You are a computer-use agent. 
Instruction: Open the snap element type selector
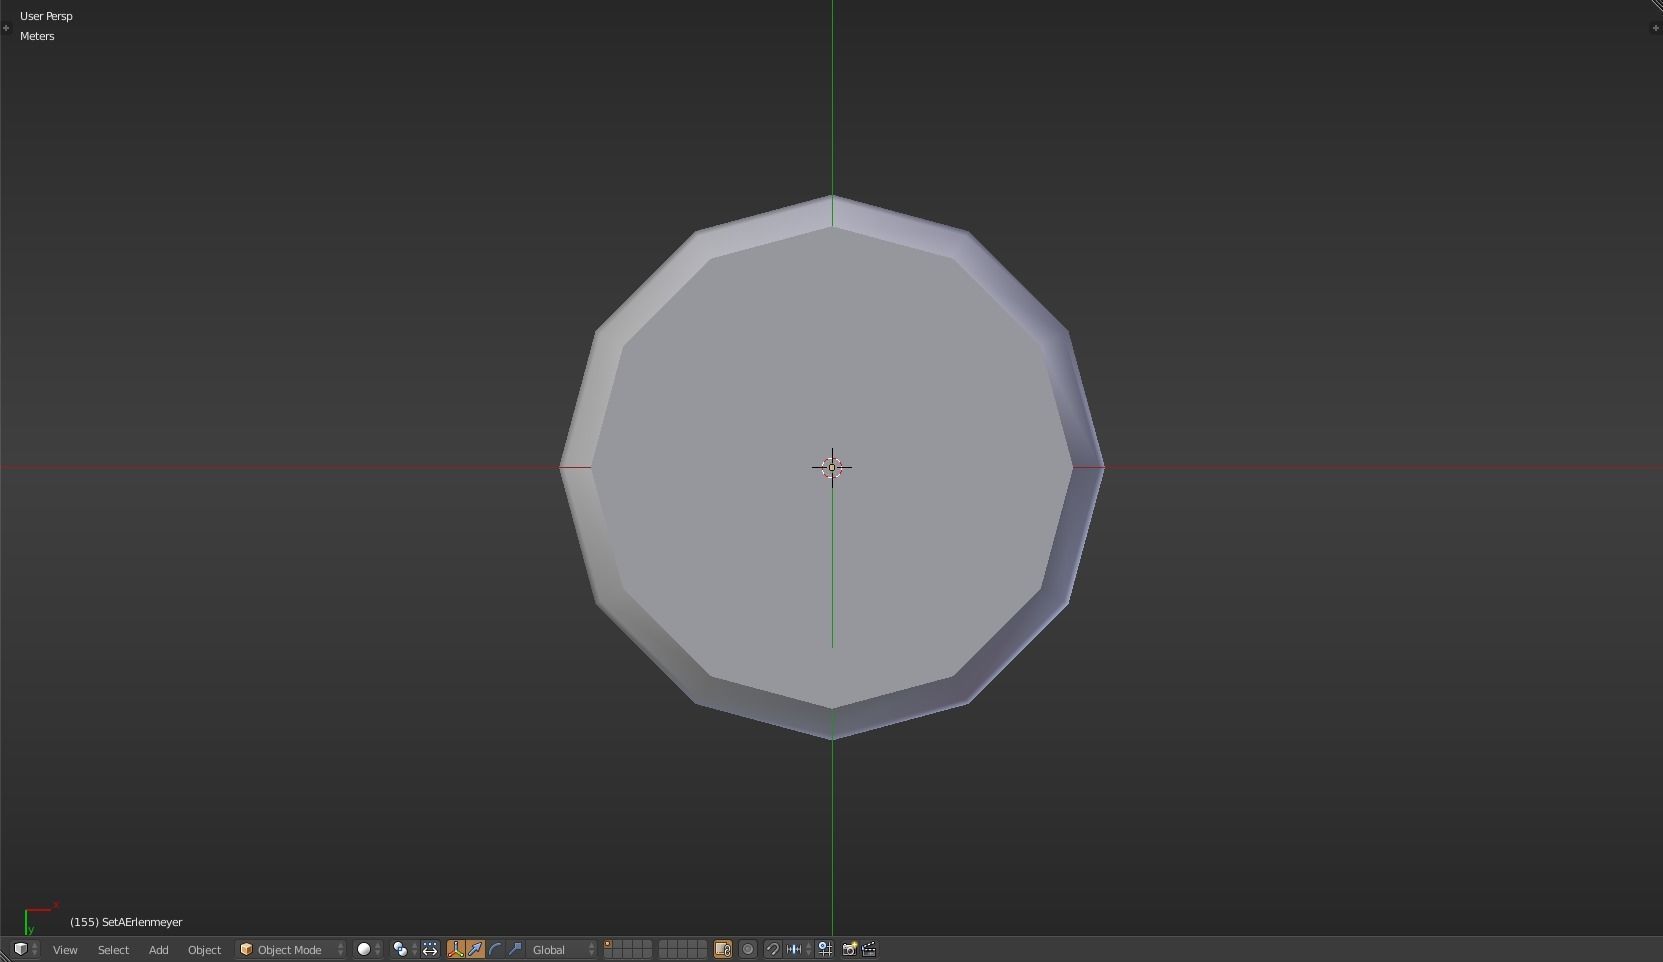coord(799,949)
